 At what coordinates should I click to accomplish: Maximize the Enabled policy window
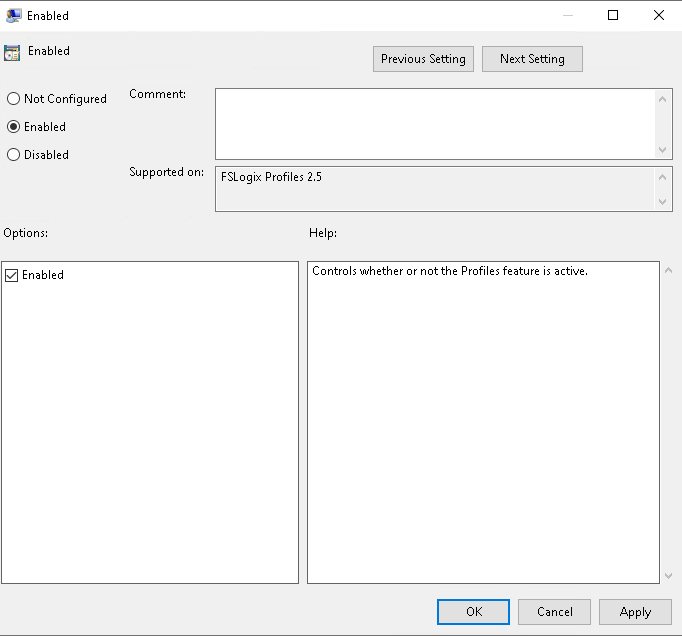pyautogui.click(x=613, y=15)
